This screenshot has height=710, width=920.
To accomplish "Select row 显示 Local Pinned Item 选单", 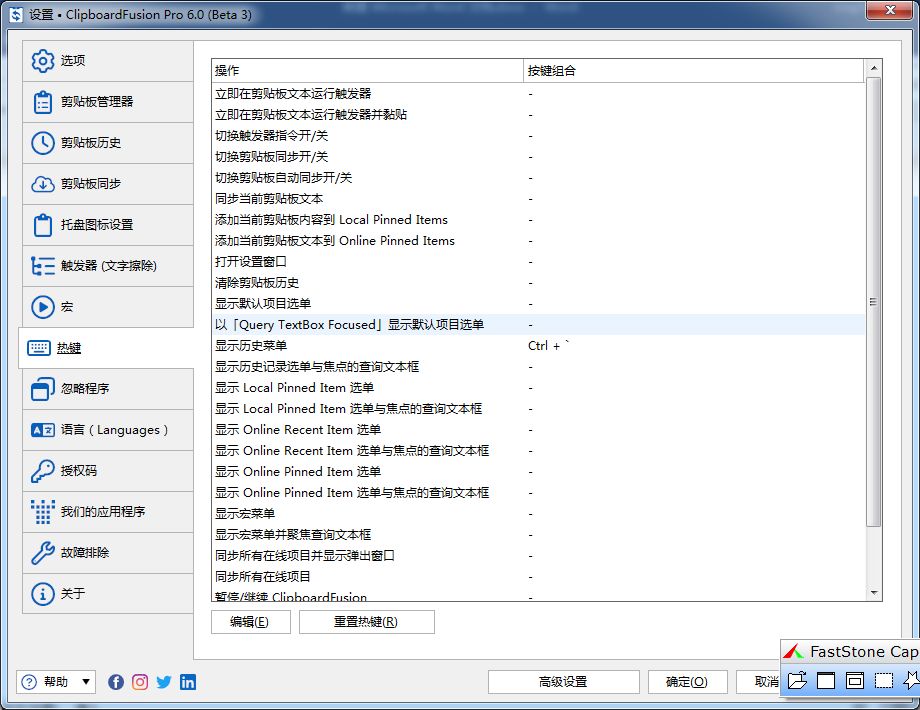I will 538,388.
